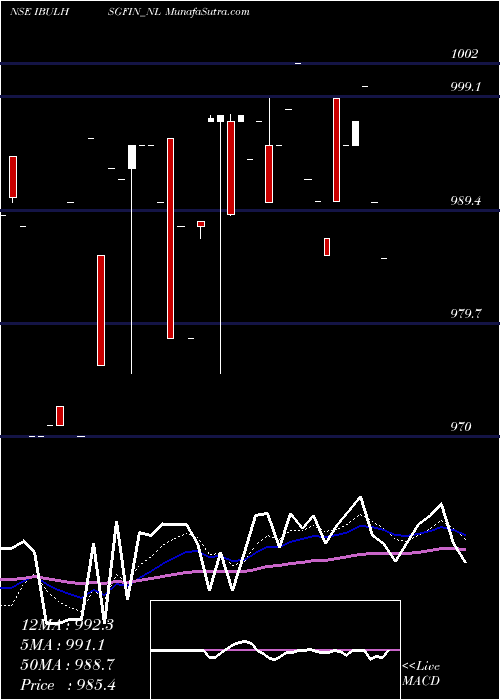Click the SGFIN_NL MunafaSutra.com header text
500x700 pixels.
179,12
